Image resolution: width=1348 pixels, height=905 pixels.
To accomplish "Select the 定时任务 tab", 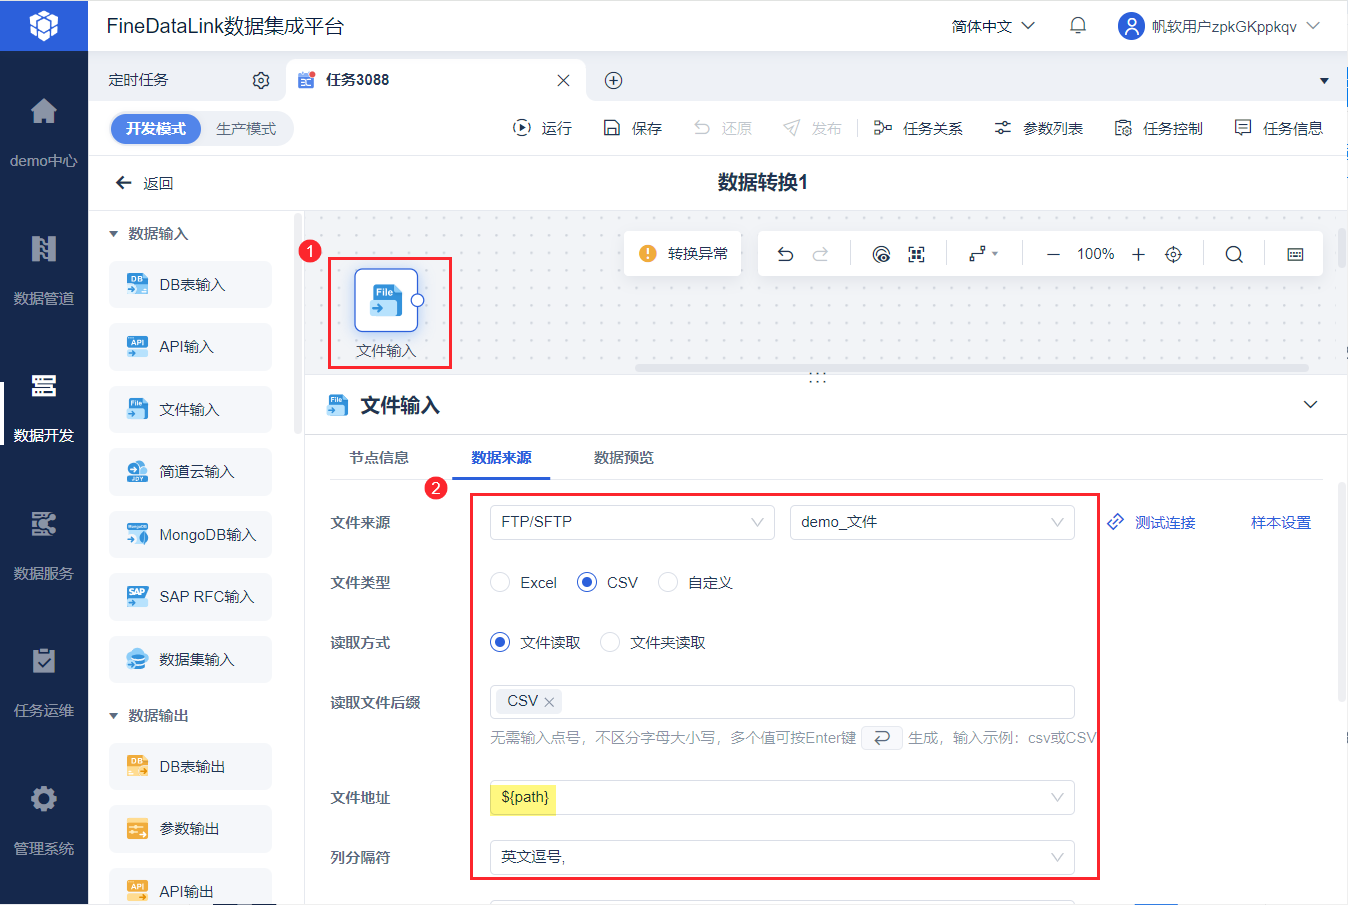I will (x=138, y=80).
